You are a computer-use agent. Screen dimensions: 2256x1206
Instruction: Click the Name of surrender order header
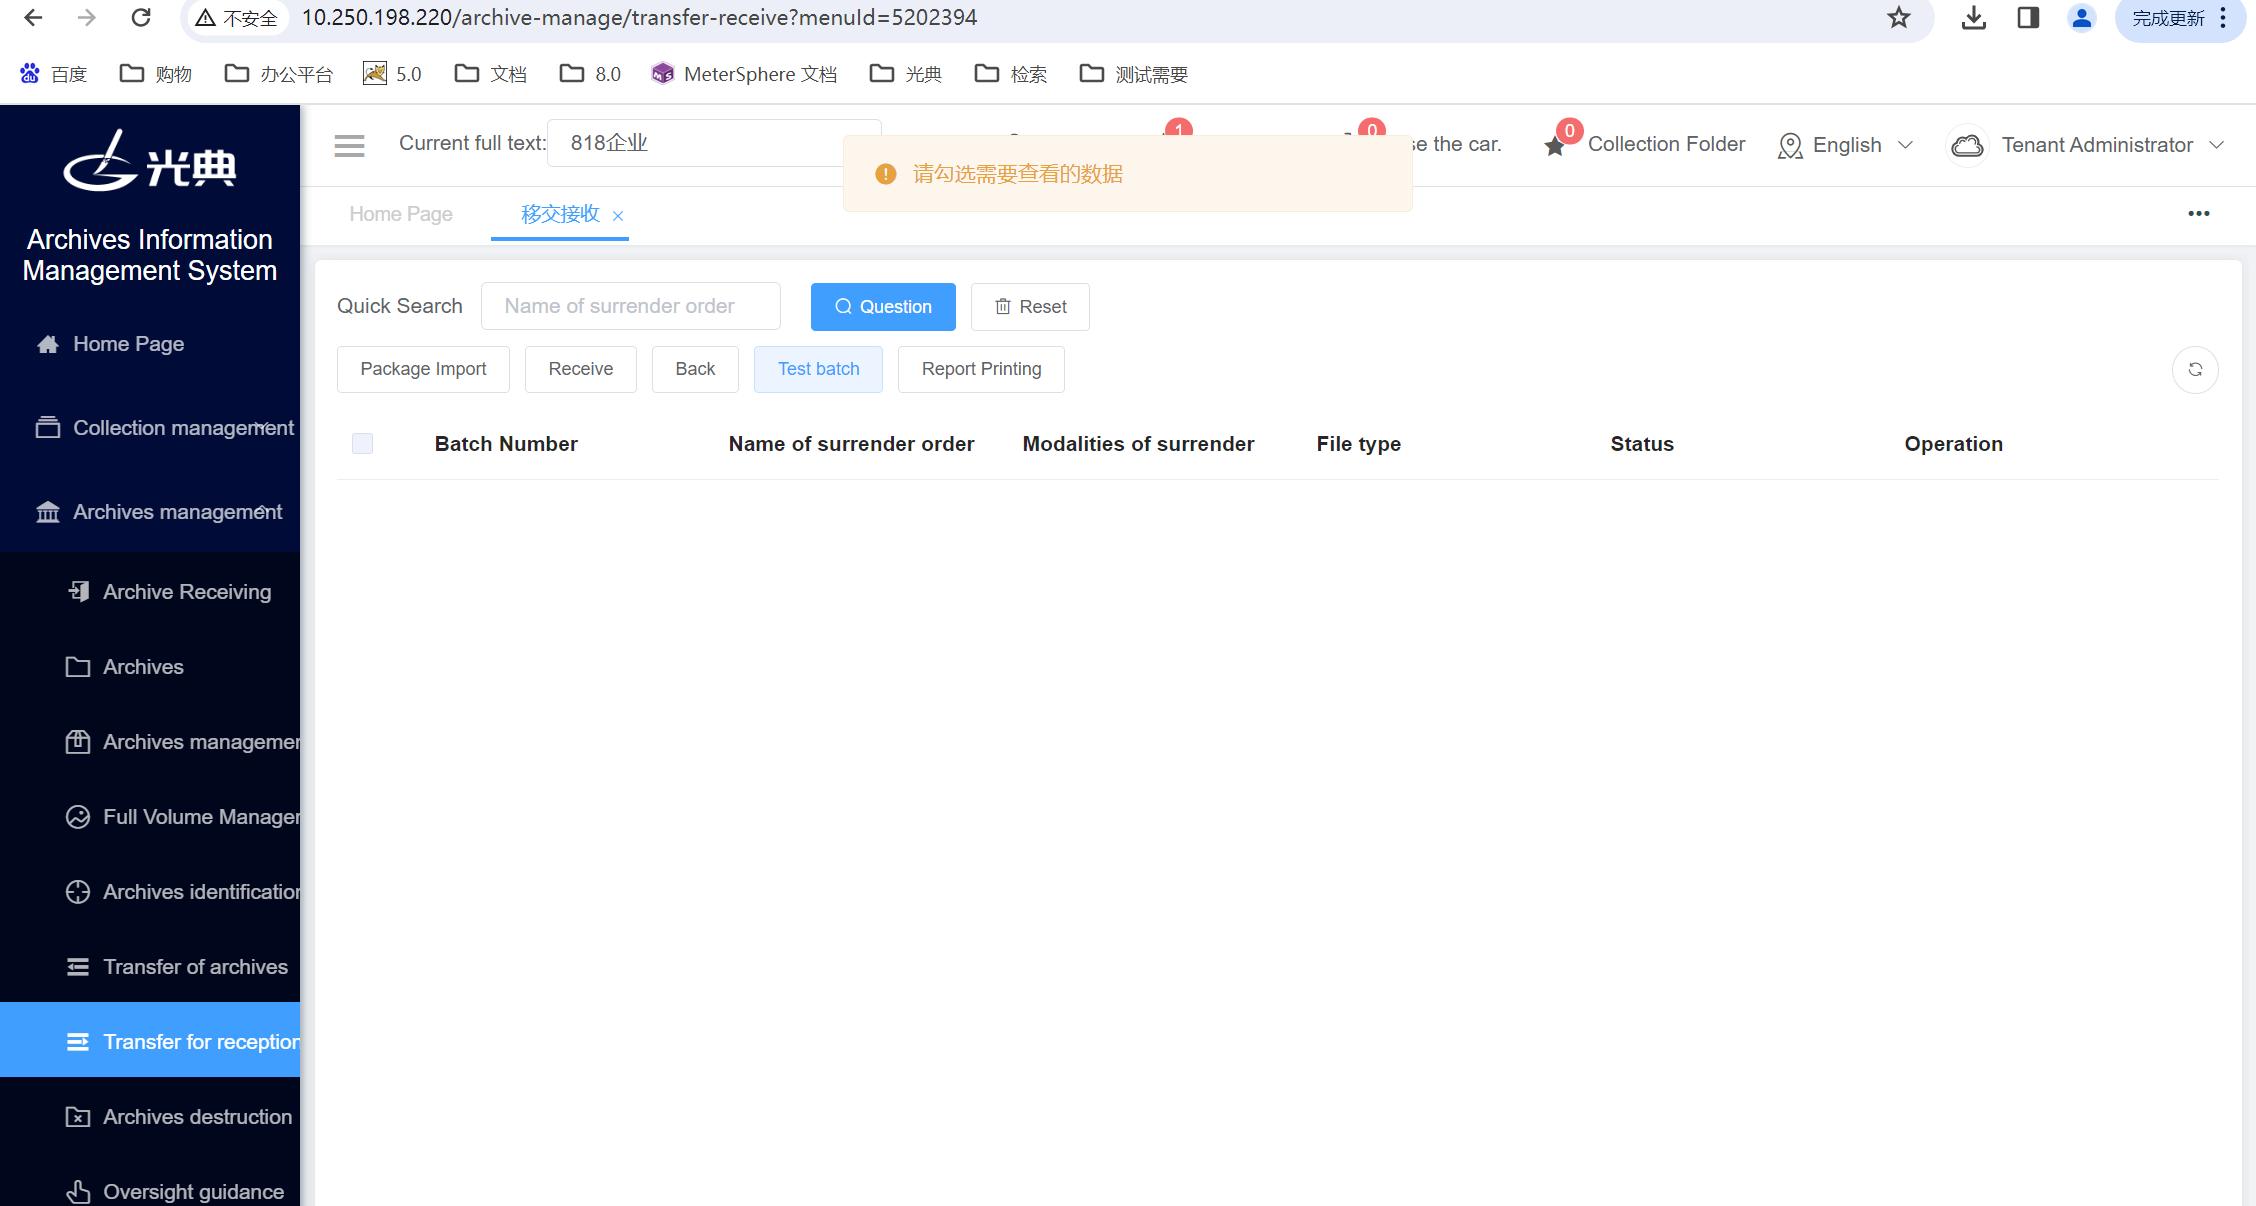(851, 444)
